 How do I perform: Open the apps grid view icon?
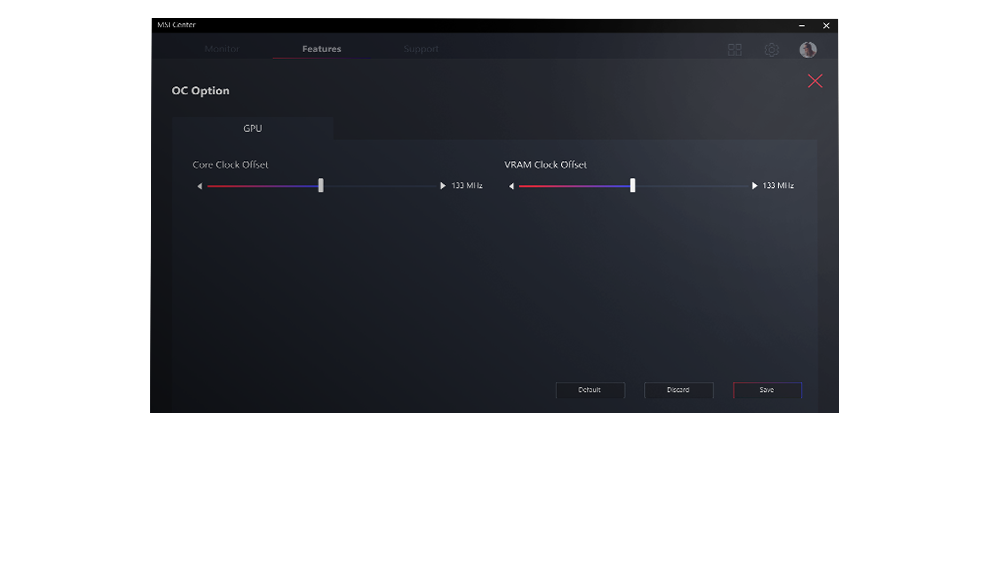[x=735, y=50]
